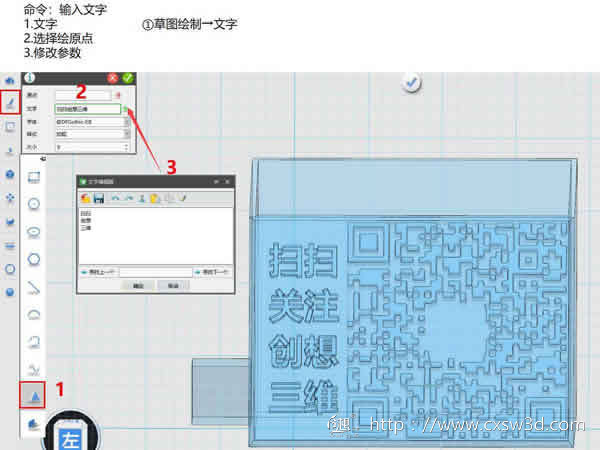Click the finish sketch checkmark button

point(412,83)
